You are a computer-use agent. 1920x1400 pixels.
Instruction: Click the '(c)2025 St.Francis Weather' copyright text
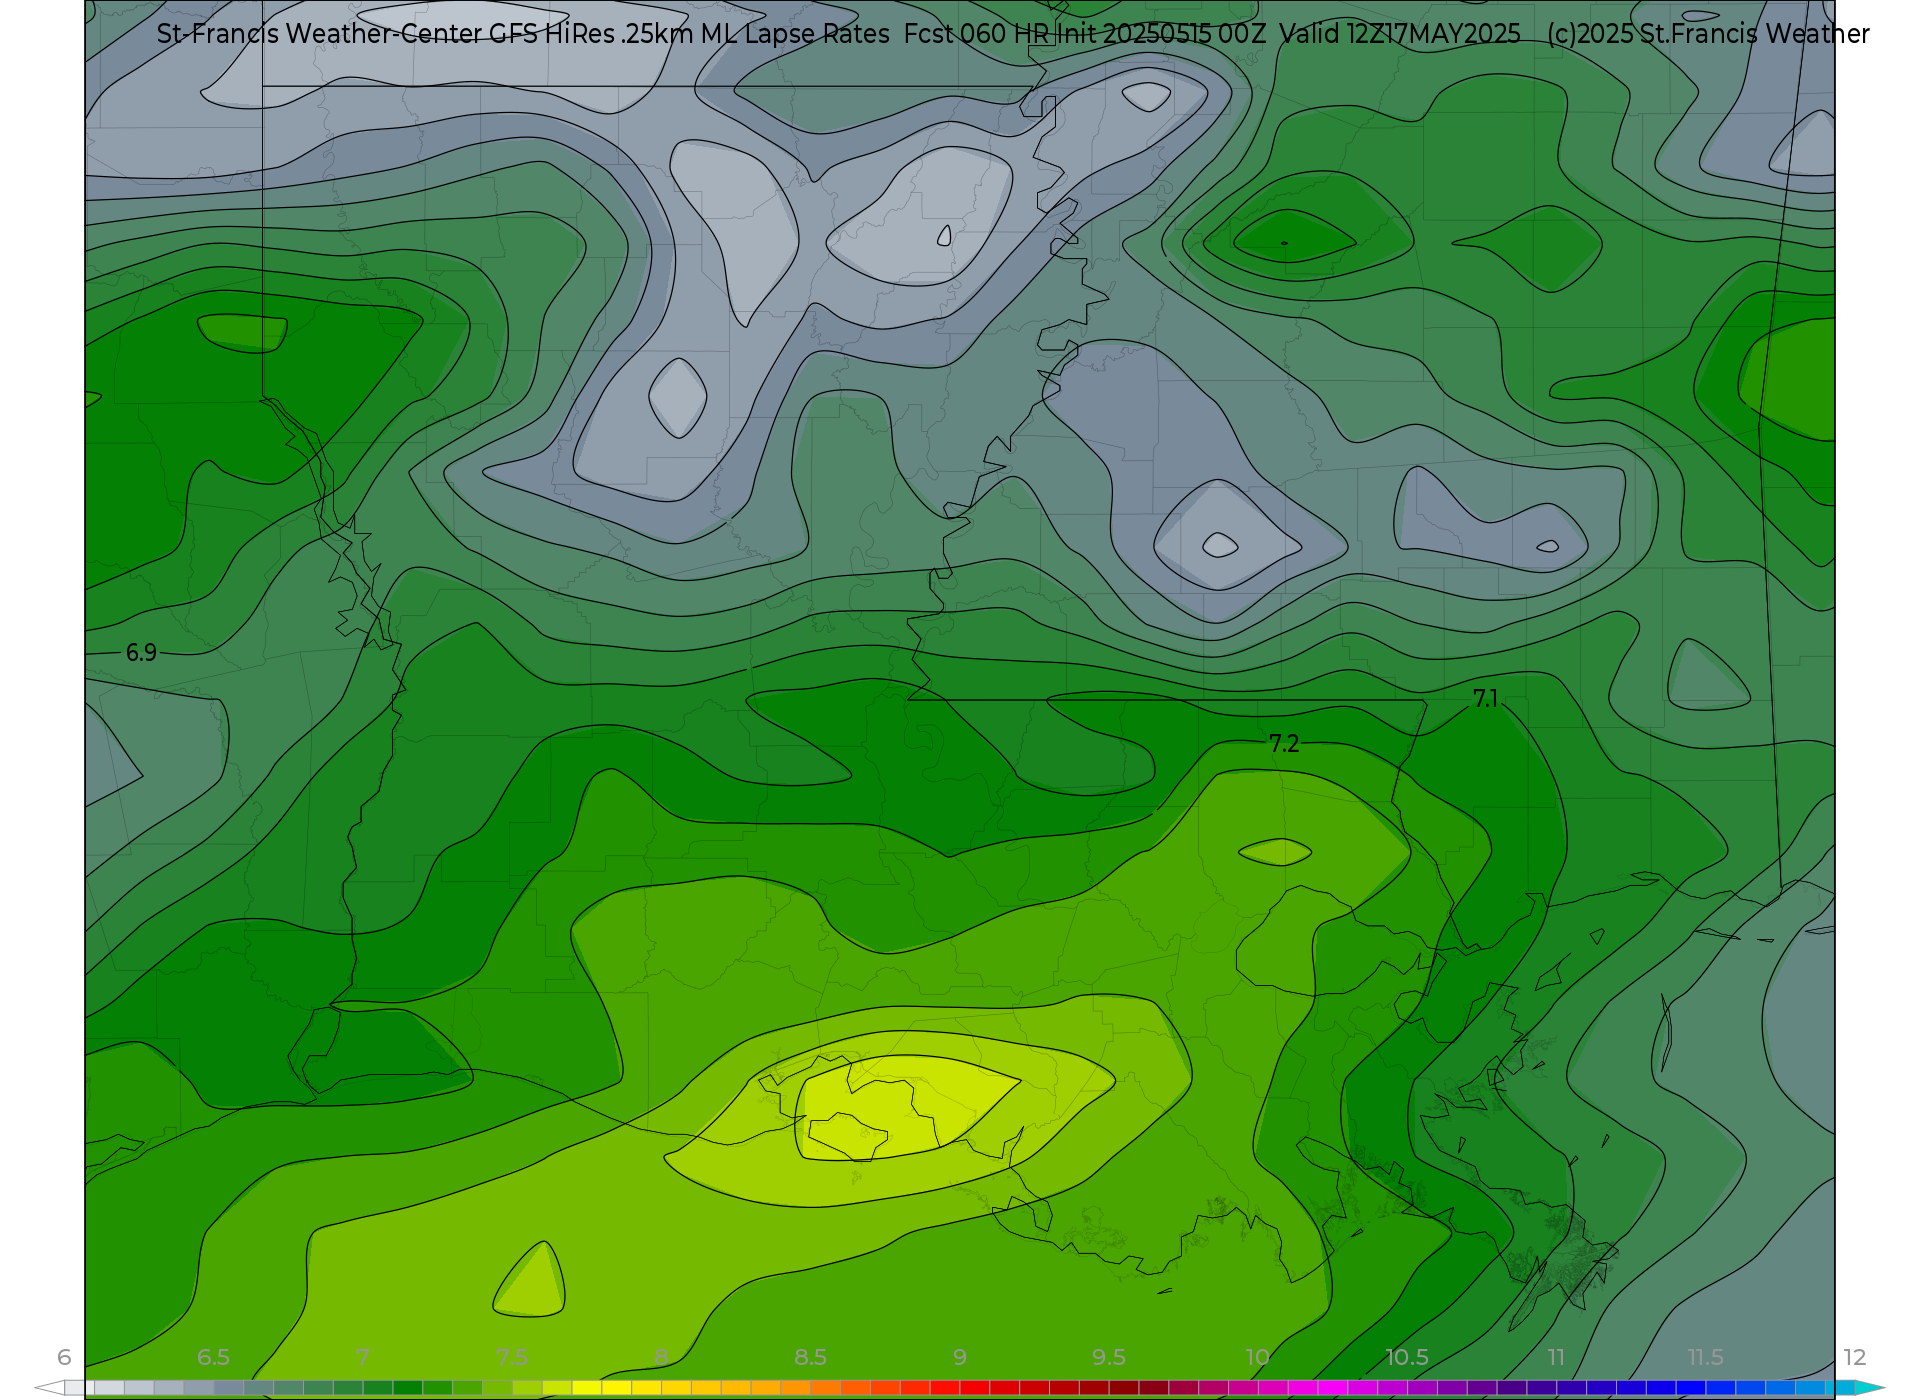[1708, 34]
